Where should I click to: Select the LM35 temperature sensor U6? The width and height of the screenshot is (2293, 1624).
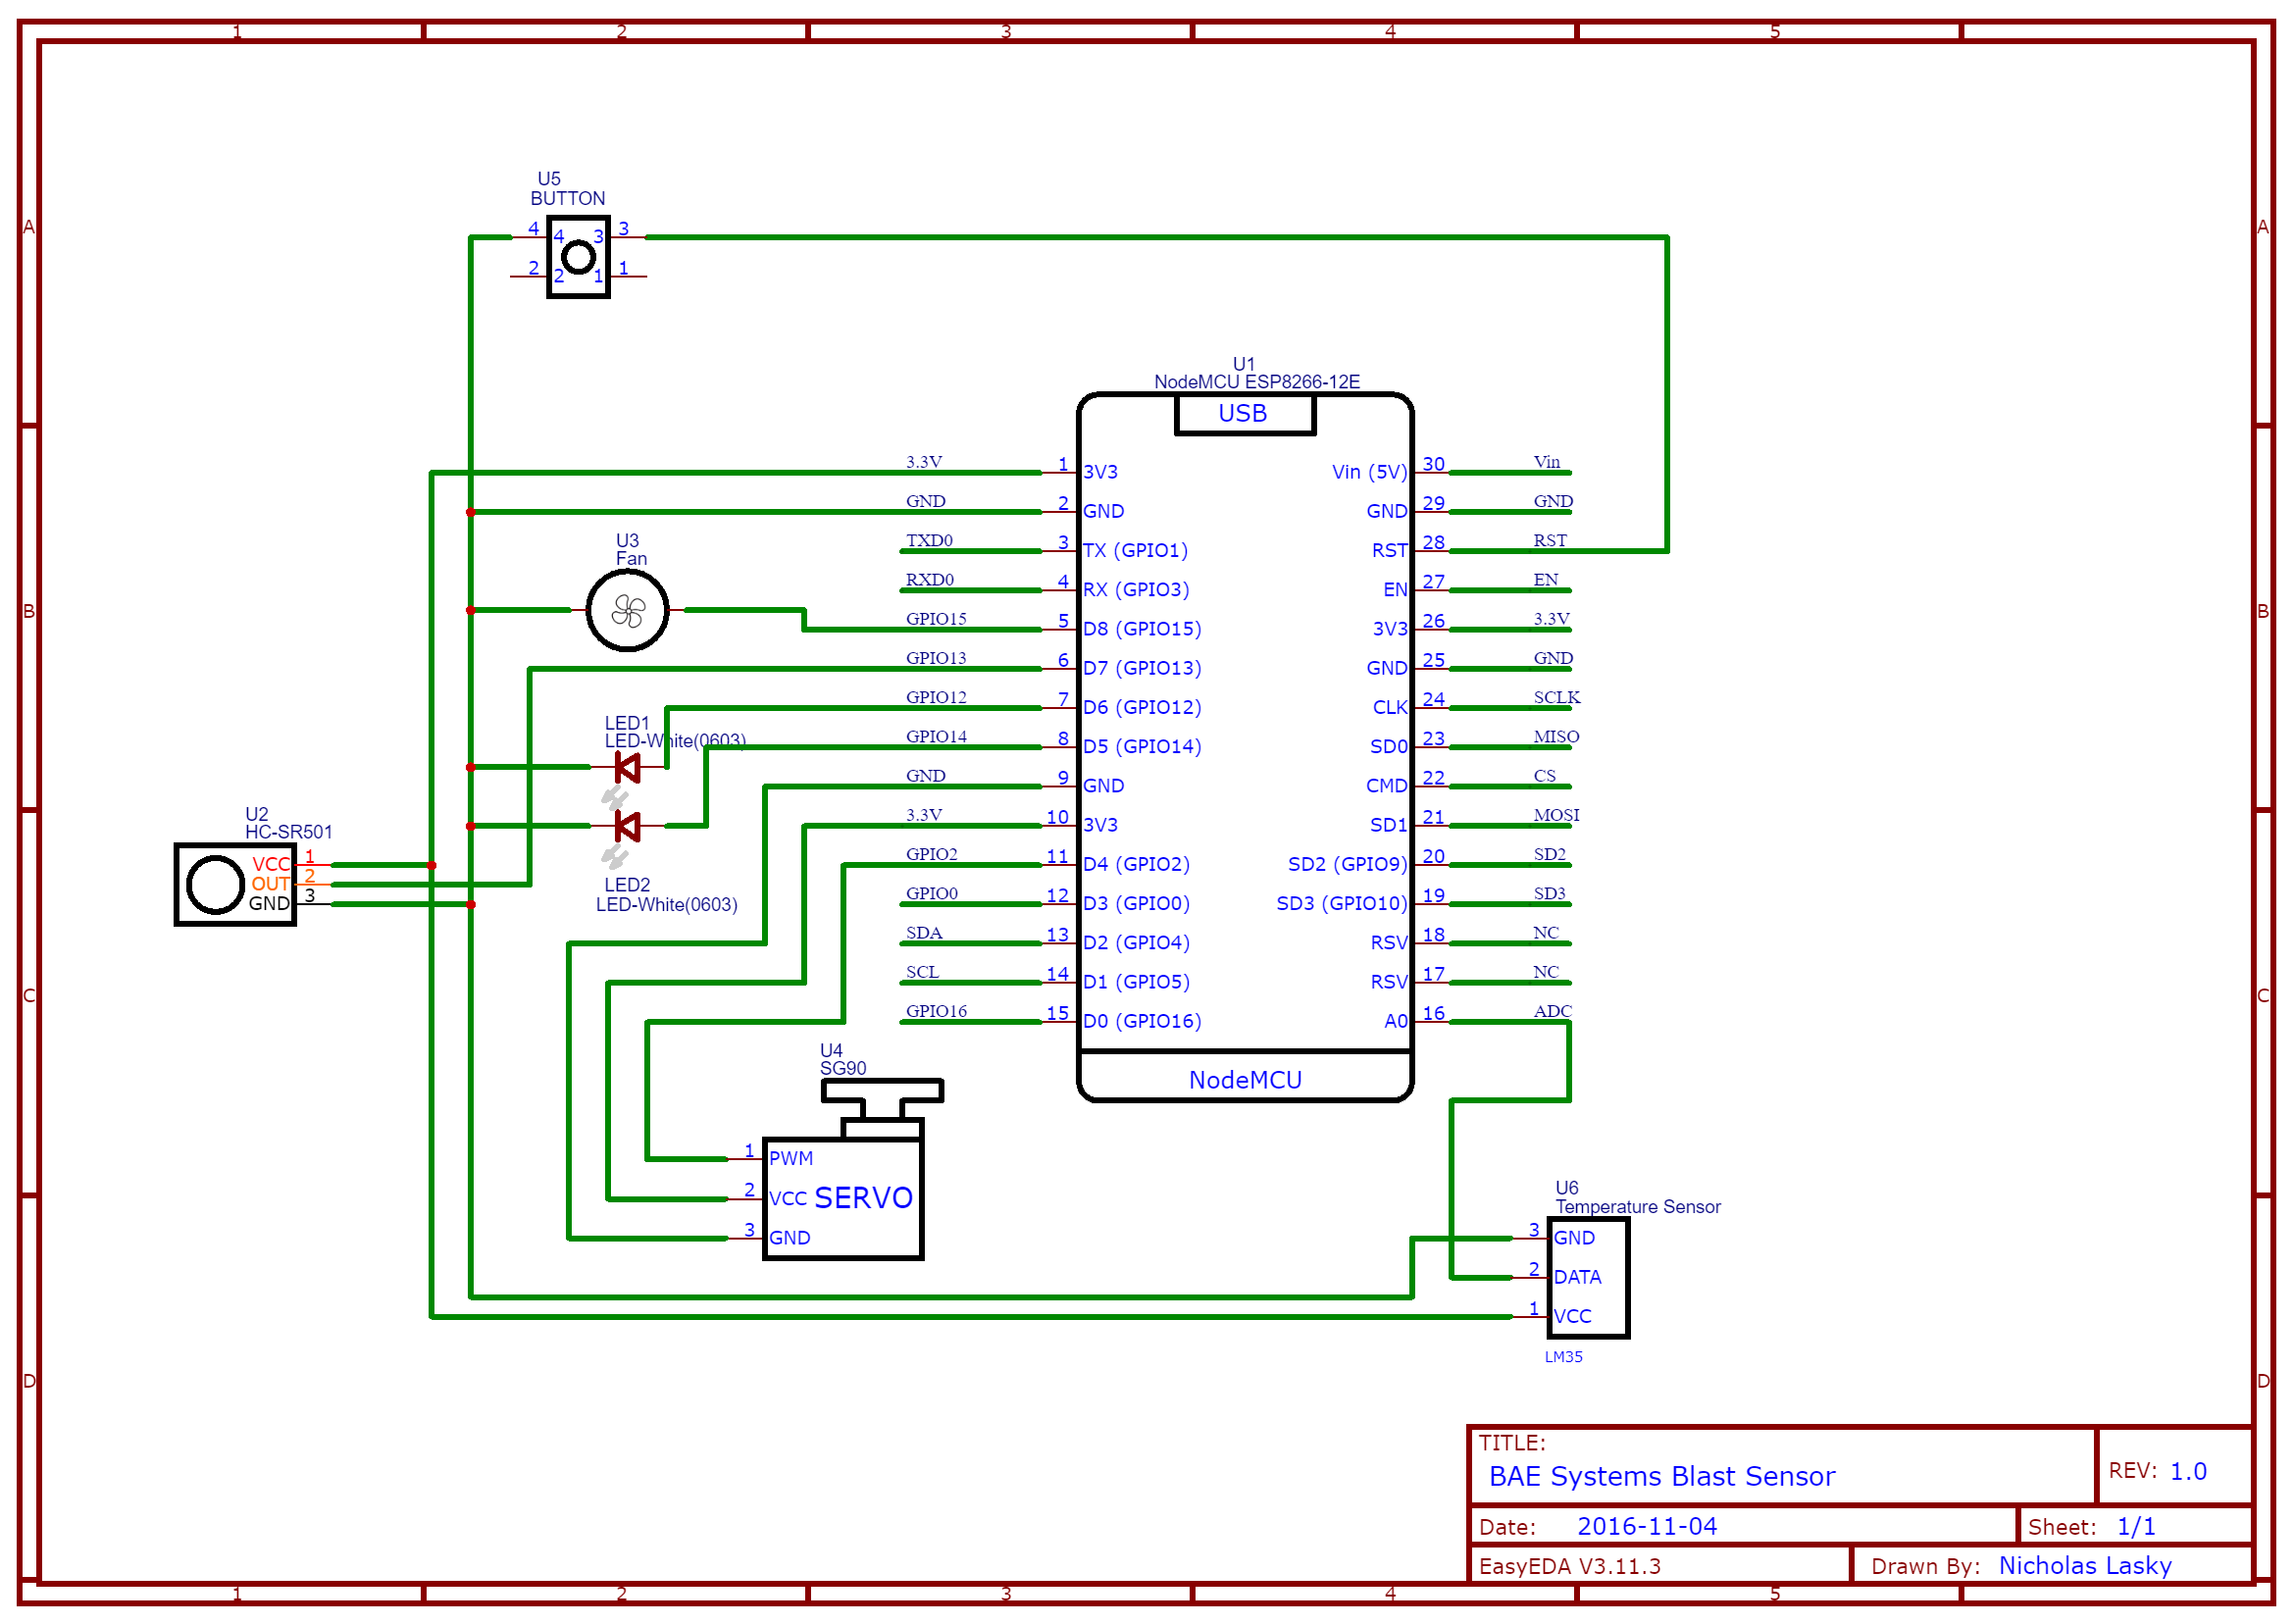point(1588,1278)
